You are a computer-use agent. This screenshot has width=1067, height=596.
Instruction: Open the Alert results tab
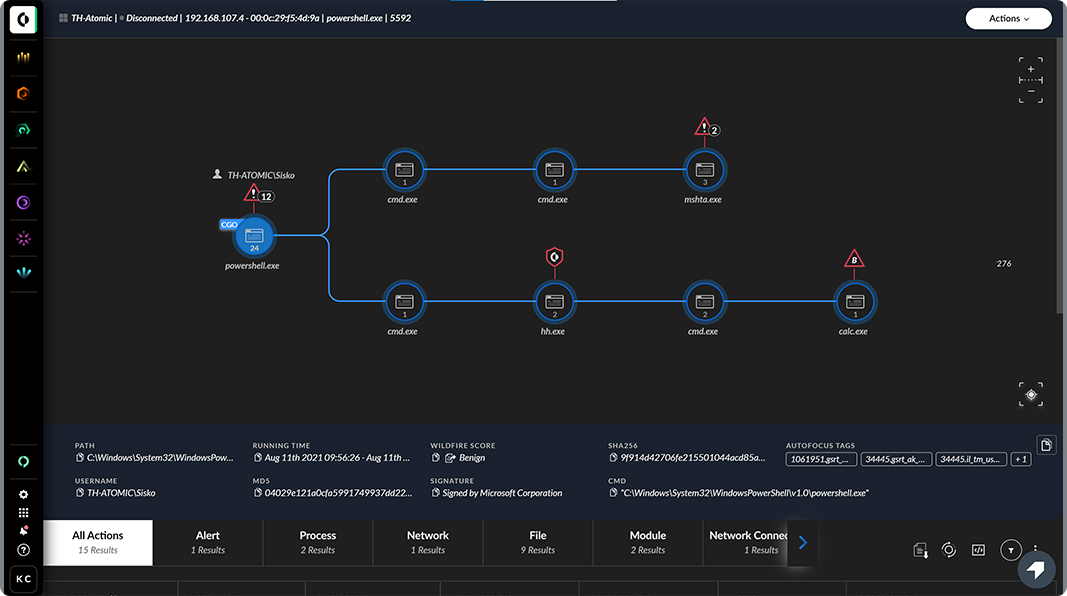click(207, 542)
